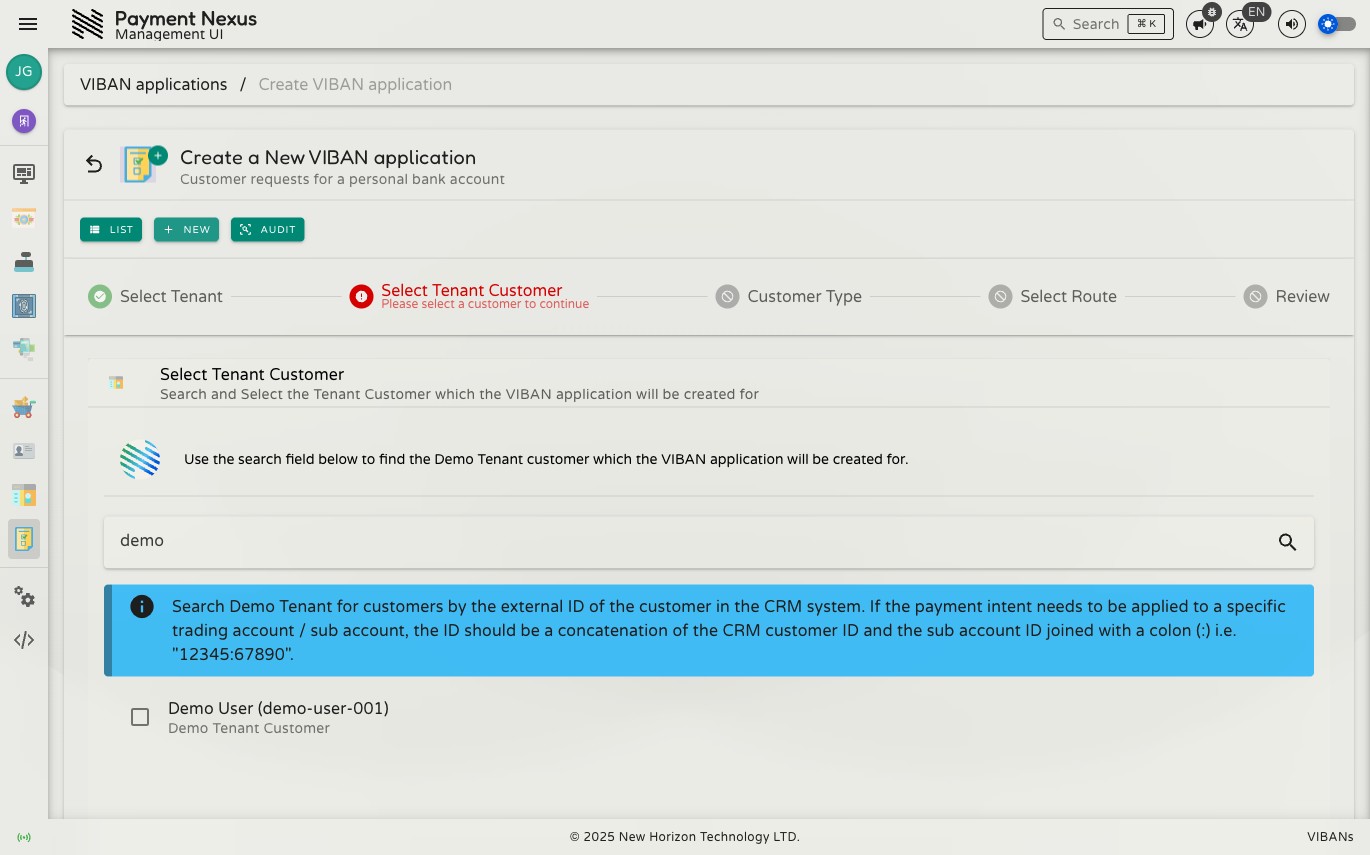1370x855 pixels.
Task: Open the shopping cart sidebar icon
Action: tap(24, 407)
